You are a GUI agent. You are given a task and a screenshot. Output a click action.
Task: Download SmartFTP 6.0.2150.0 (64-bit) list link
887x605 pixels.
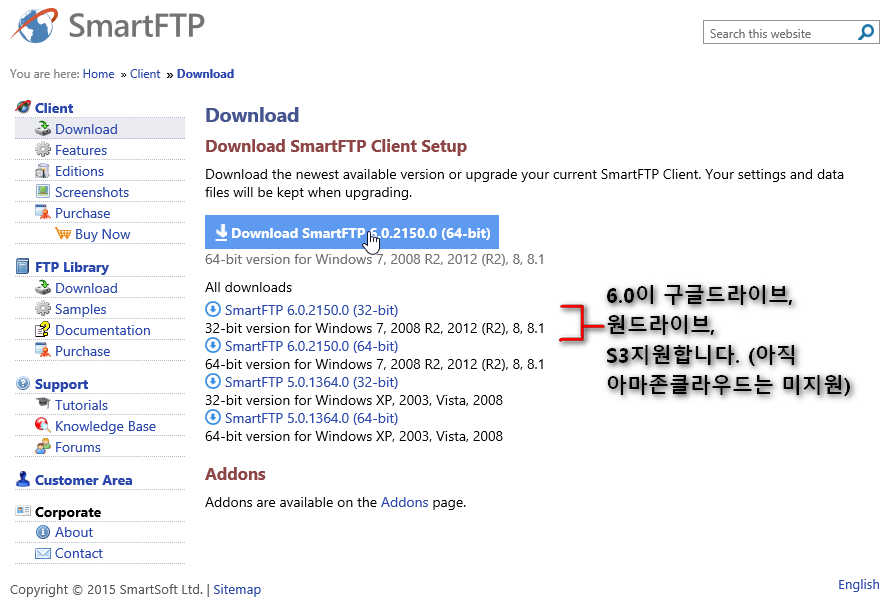tap(311, 346)
